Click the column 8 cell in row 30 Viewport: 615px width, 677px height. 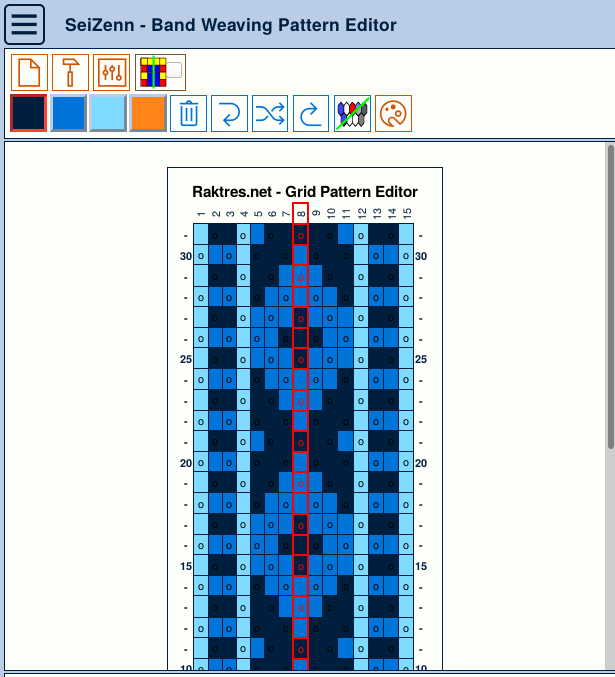pyautogui.click(x=301, y=256)
